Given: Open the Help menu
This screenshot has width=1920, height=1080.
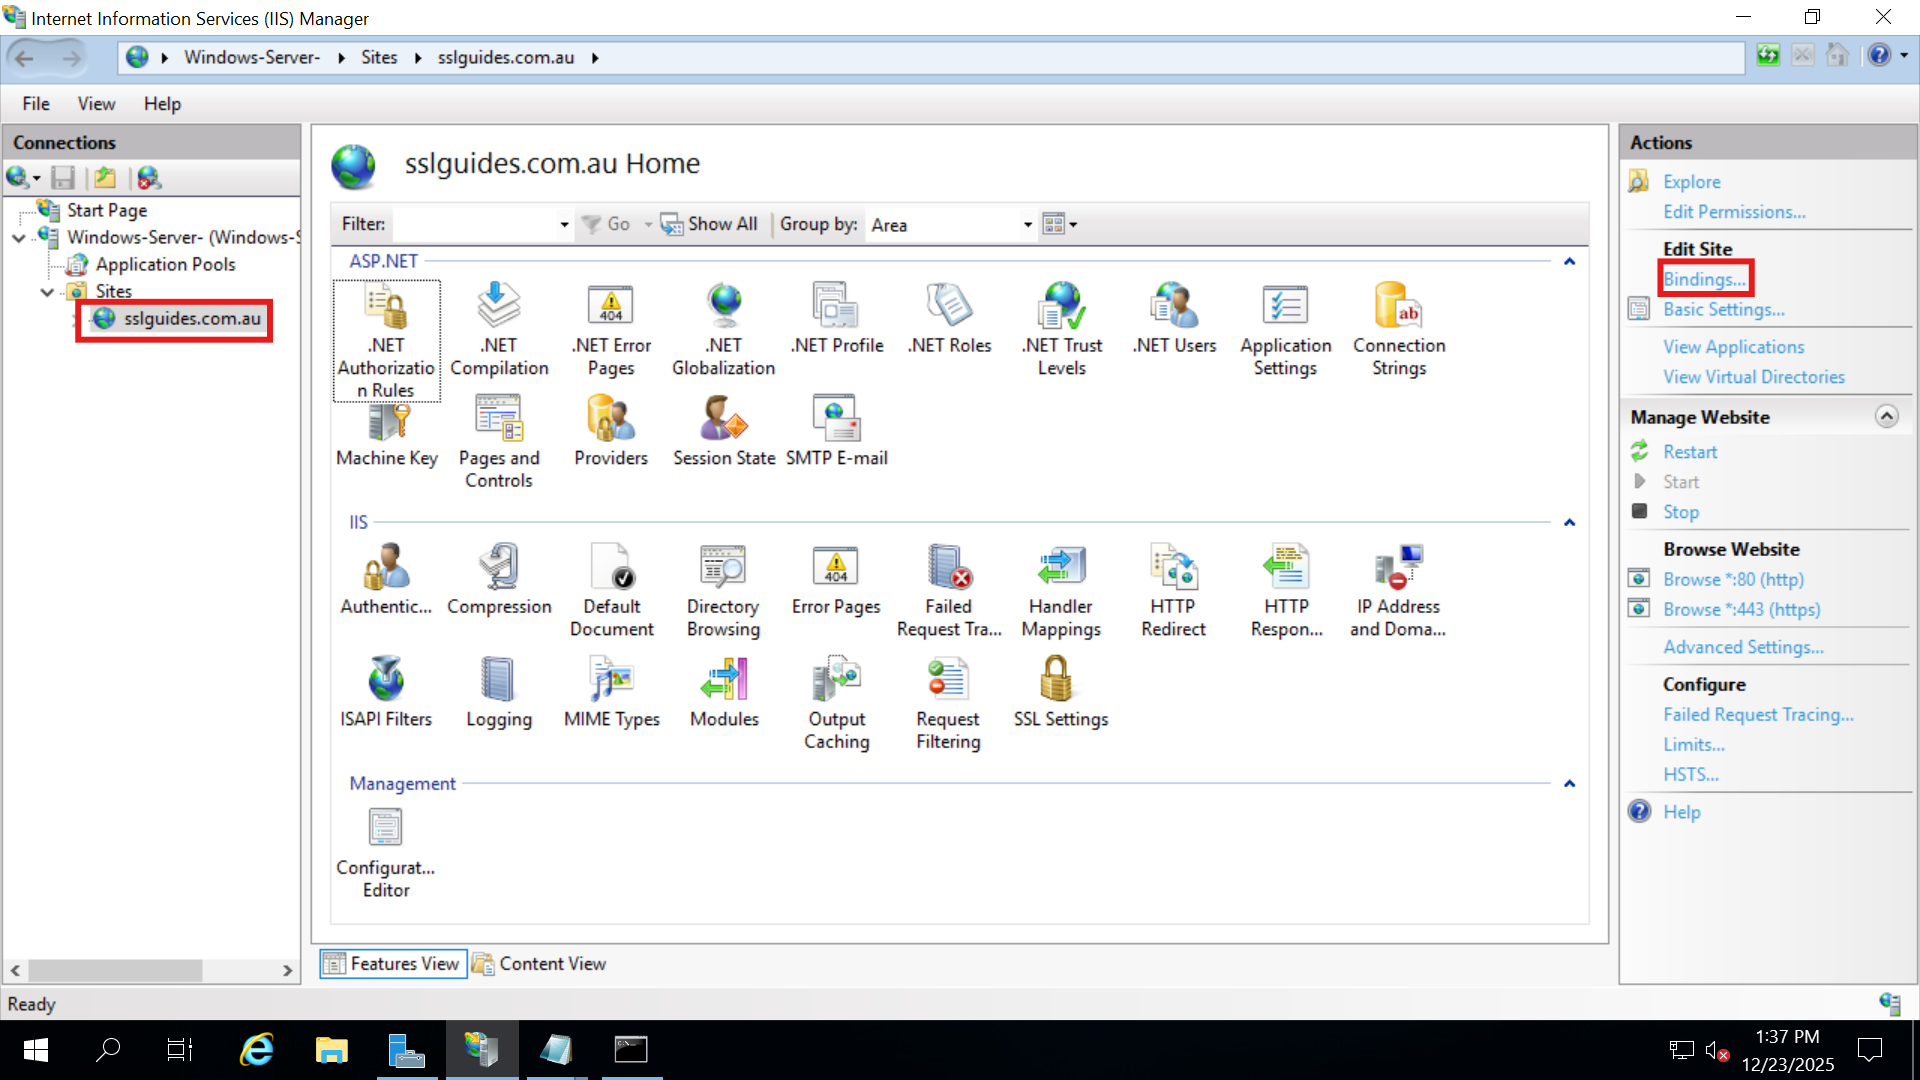Looking at the screenshot, I should pos(162,104).
